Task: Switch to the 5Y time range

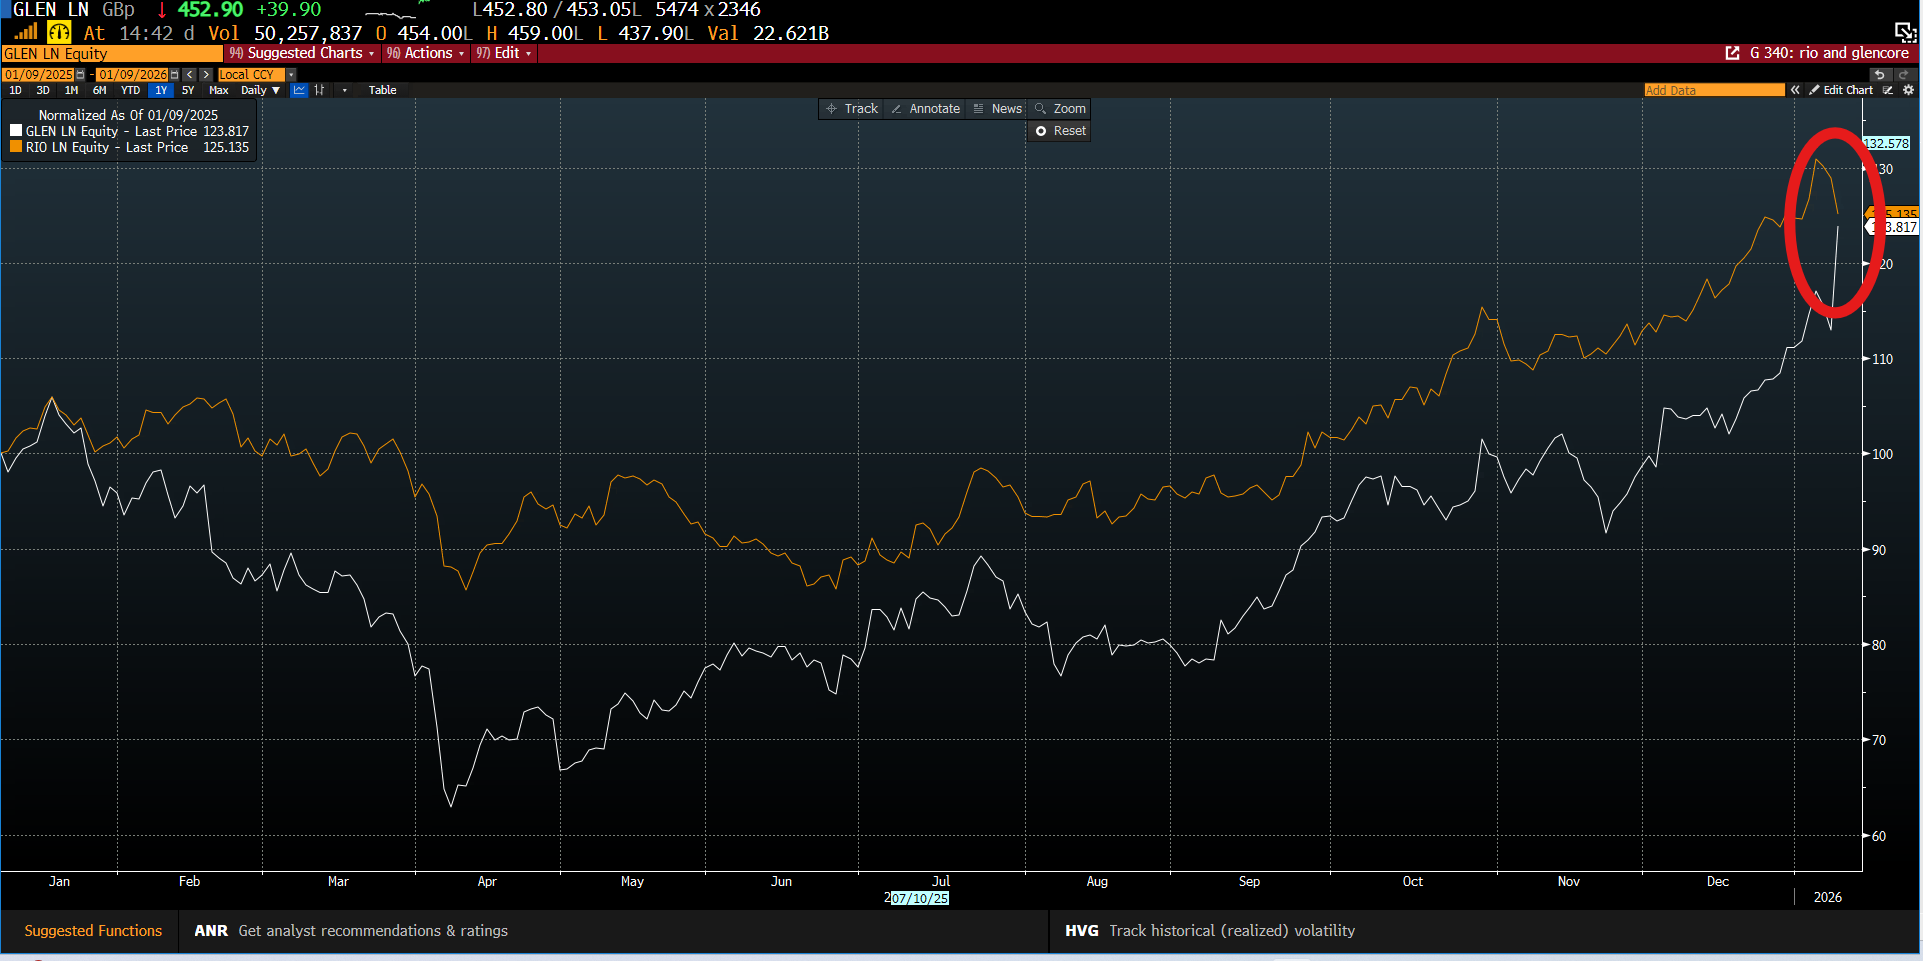Action: click(x=188, y=90)
